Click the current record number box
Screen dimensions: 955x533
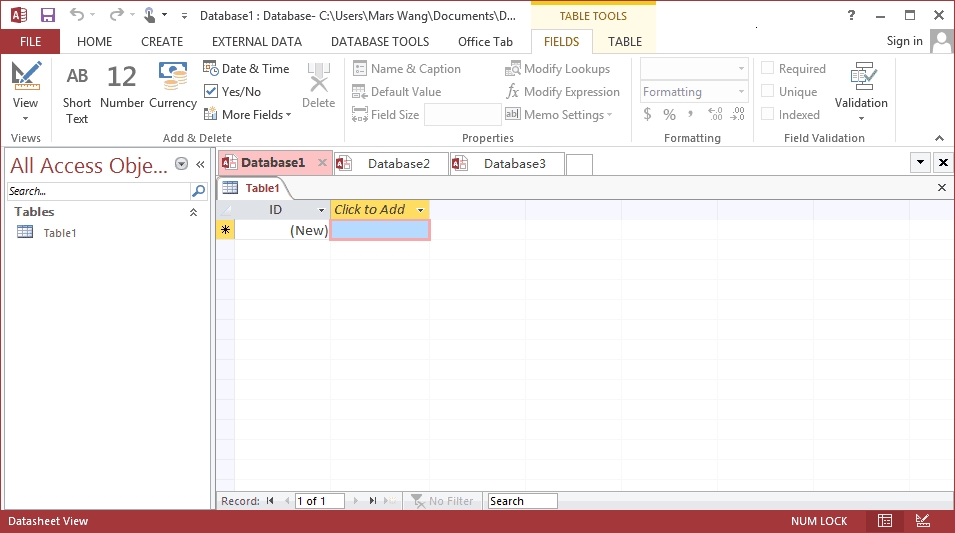[x=320, y=501]
